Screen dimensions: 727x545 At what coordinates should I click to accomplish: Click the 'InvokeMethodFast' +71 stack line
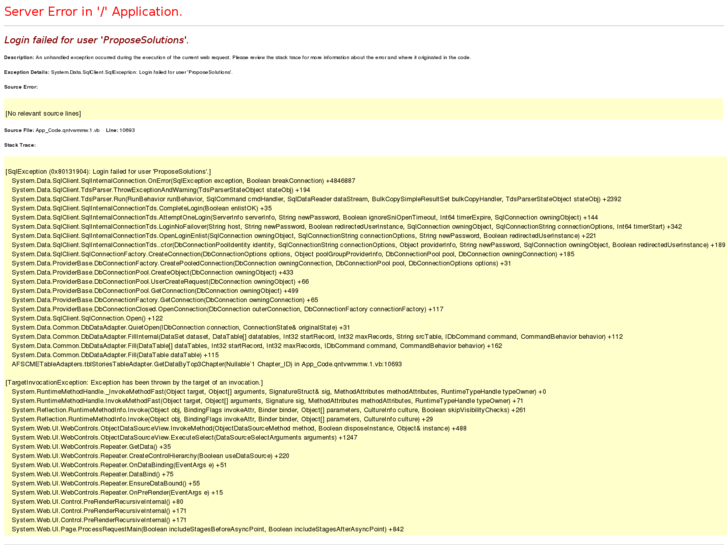coord(268,401)
